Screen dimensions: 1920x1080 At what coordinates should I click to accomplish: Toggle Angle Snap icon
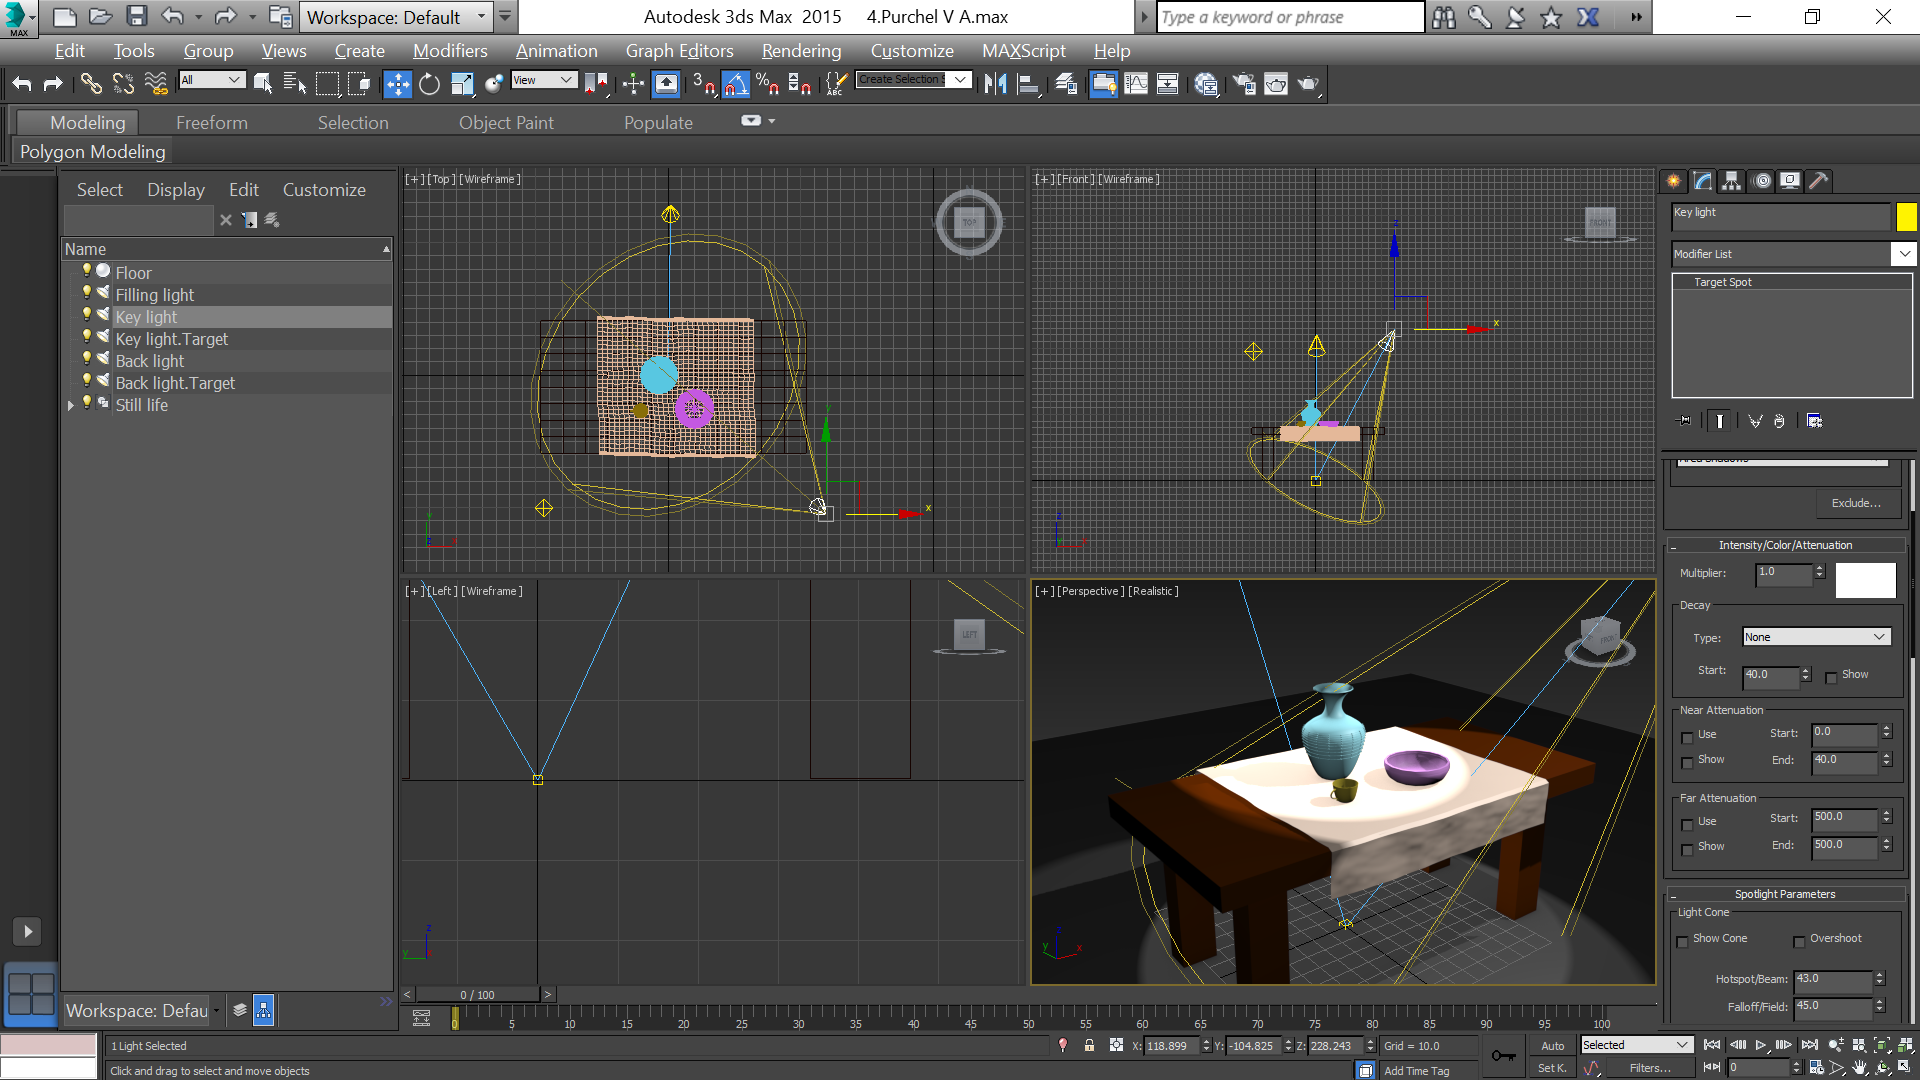pyautogui.click(x=735, y=84)
